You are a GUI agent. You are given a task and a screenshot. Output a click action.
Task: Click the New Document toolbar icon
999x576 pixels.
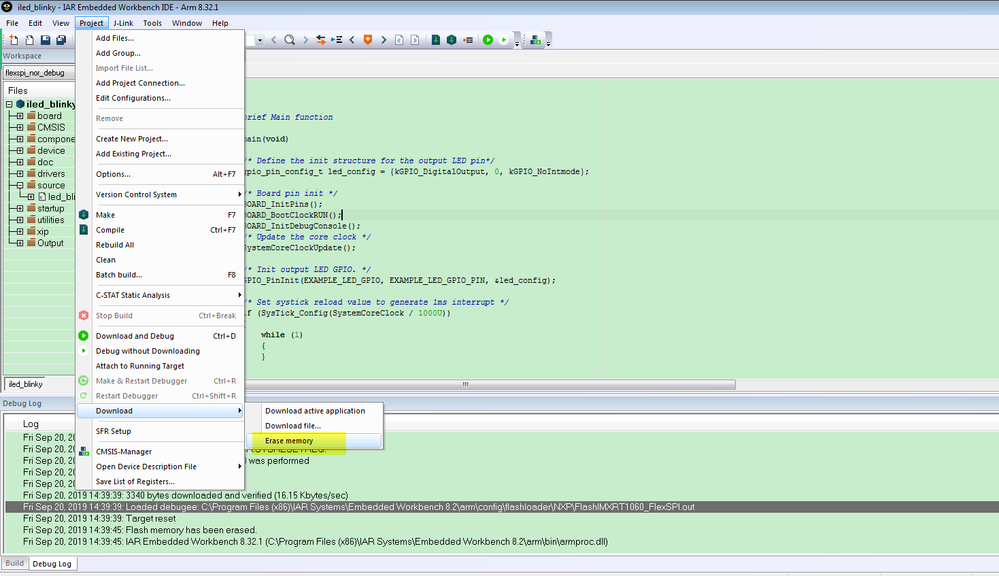(x=13, y=40)
